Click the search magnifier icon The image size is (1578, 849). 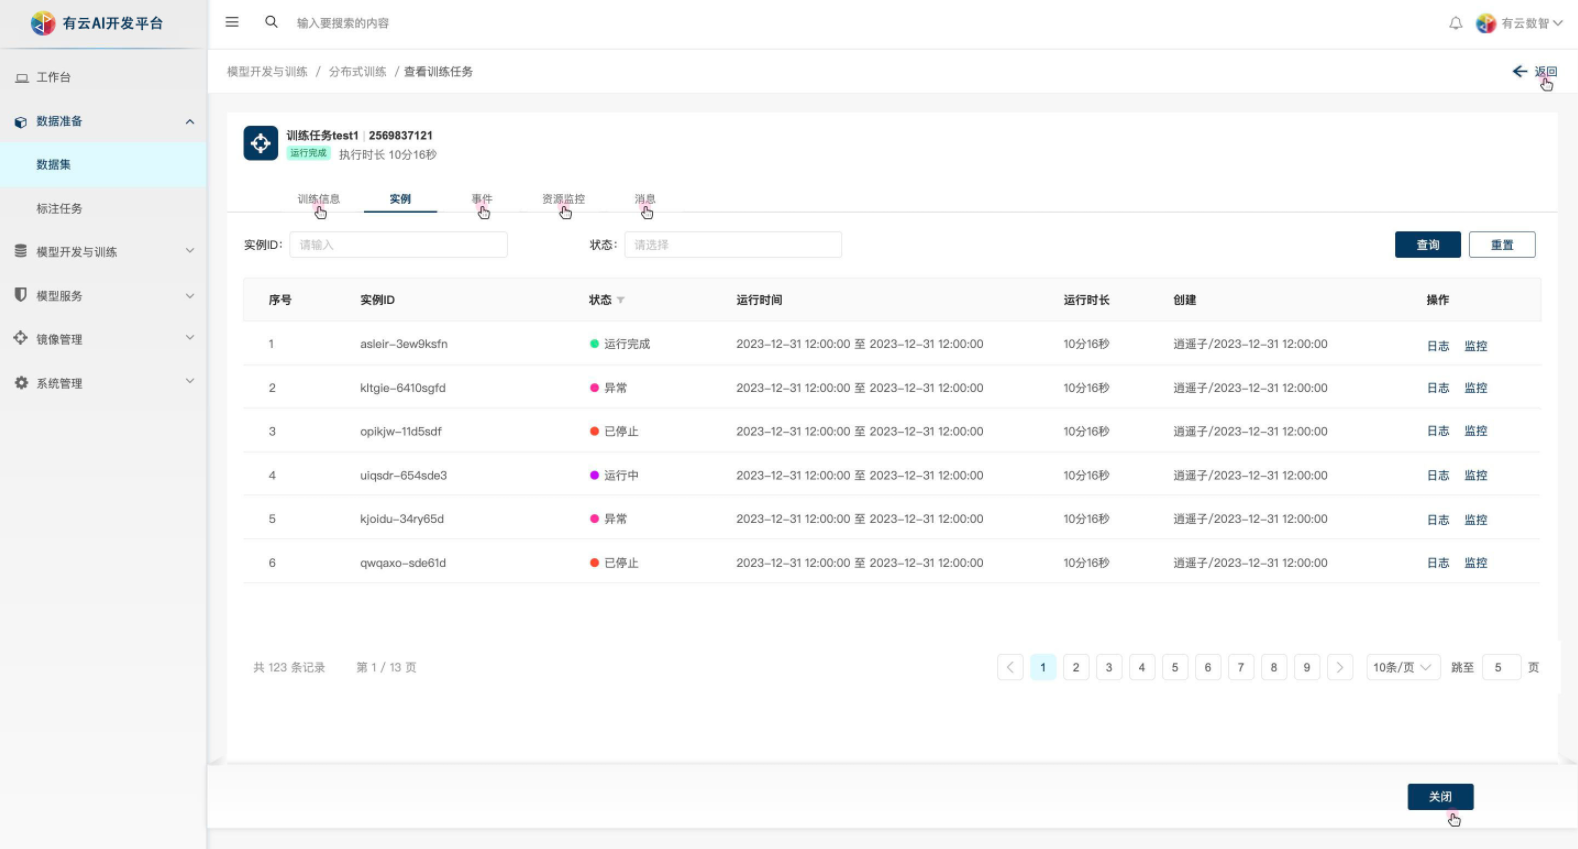pyautogui.click(x=271, y=22)
